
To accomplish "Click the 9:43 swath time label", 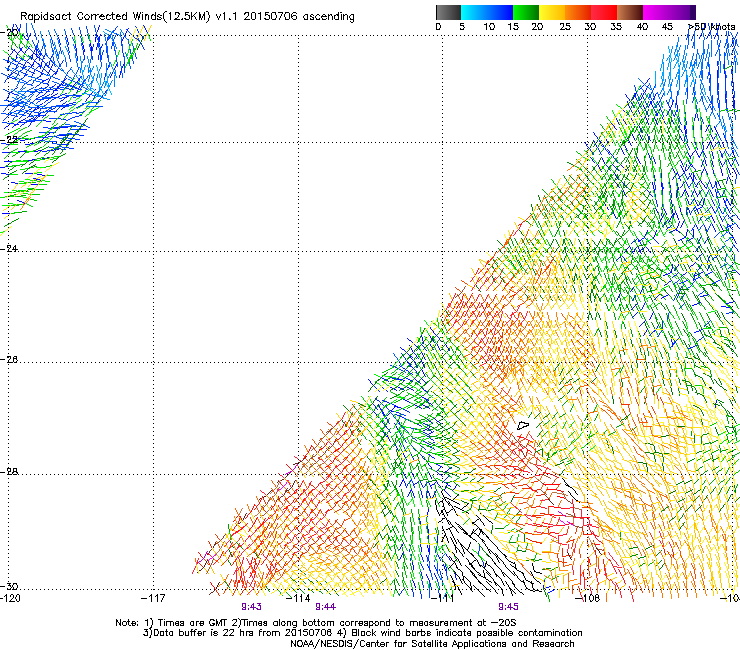I will coord(252,607).
